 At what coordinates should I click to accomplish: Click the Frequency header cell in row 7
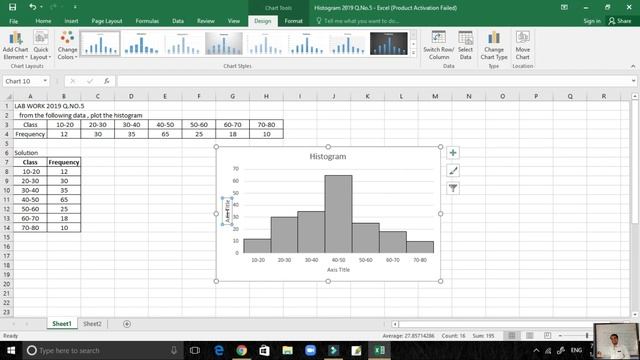tap(64, 162)
